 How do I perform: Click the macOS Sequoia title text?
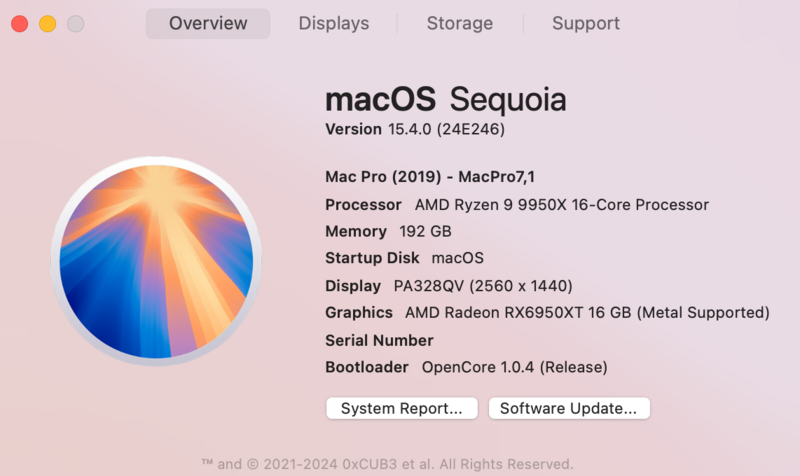(x=446, y=100)
